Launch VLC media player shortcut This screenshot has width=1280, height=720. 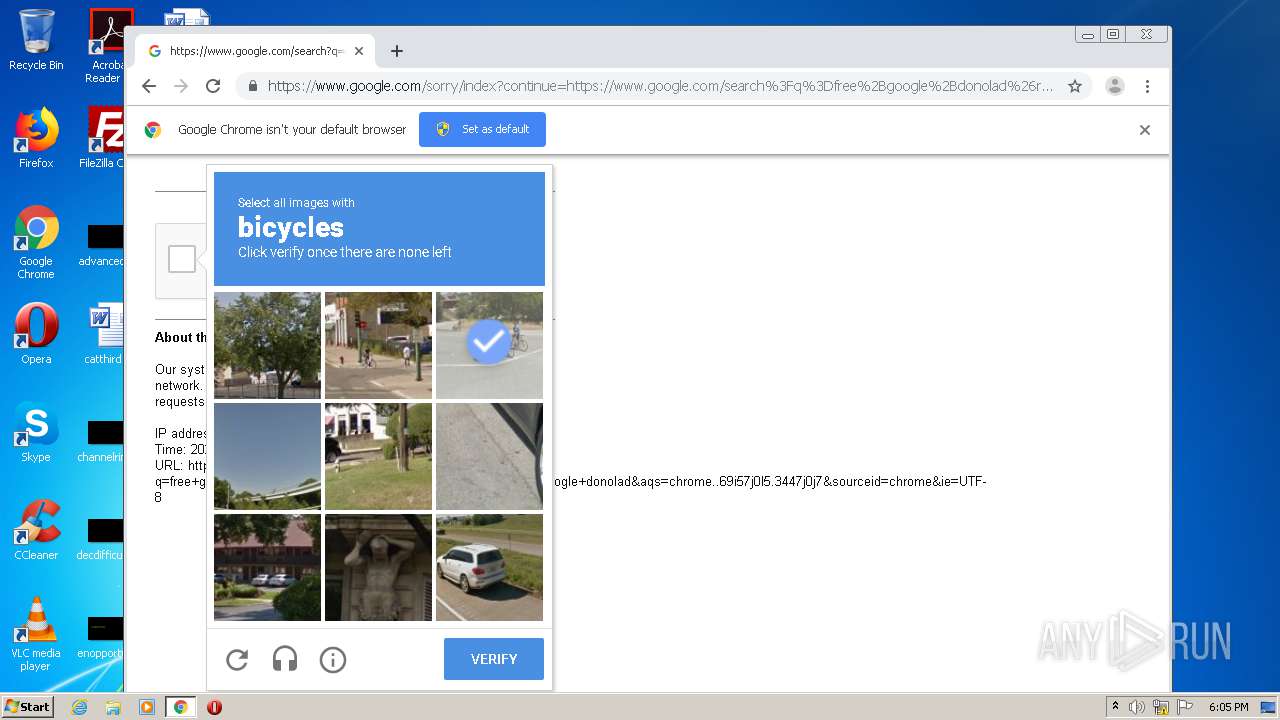click(36, 634)
